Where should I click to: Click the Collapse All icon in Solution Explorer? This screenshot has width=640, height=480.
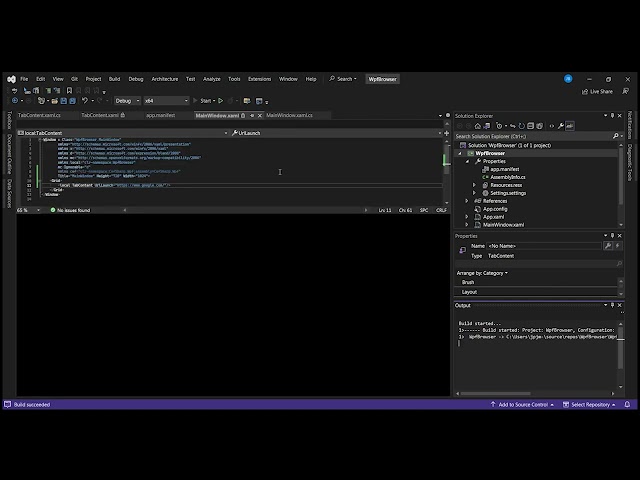point(530,126)
